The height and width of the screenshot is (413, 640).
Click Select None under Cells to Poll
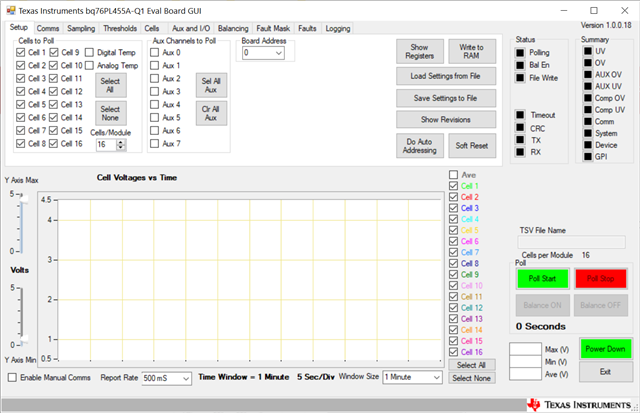[110, 113]
